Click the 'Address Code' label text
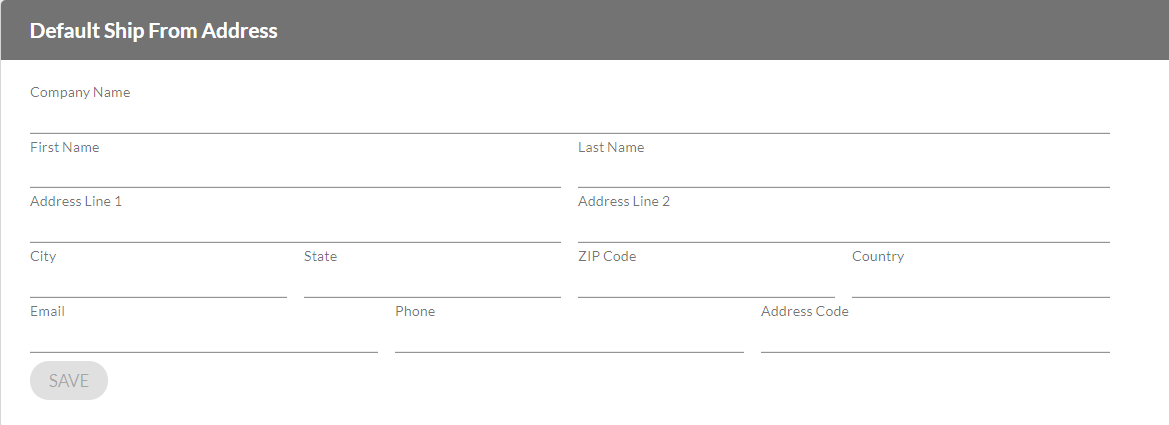 tap(804, 312)
